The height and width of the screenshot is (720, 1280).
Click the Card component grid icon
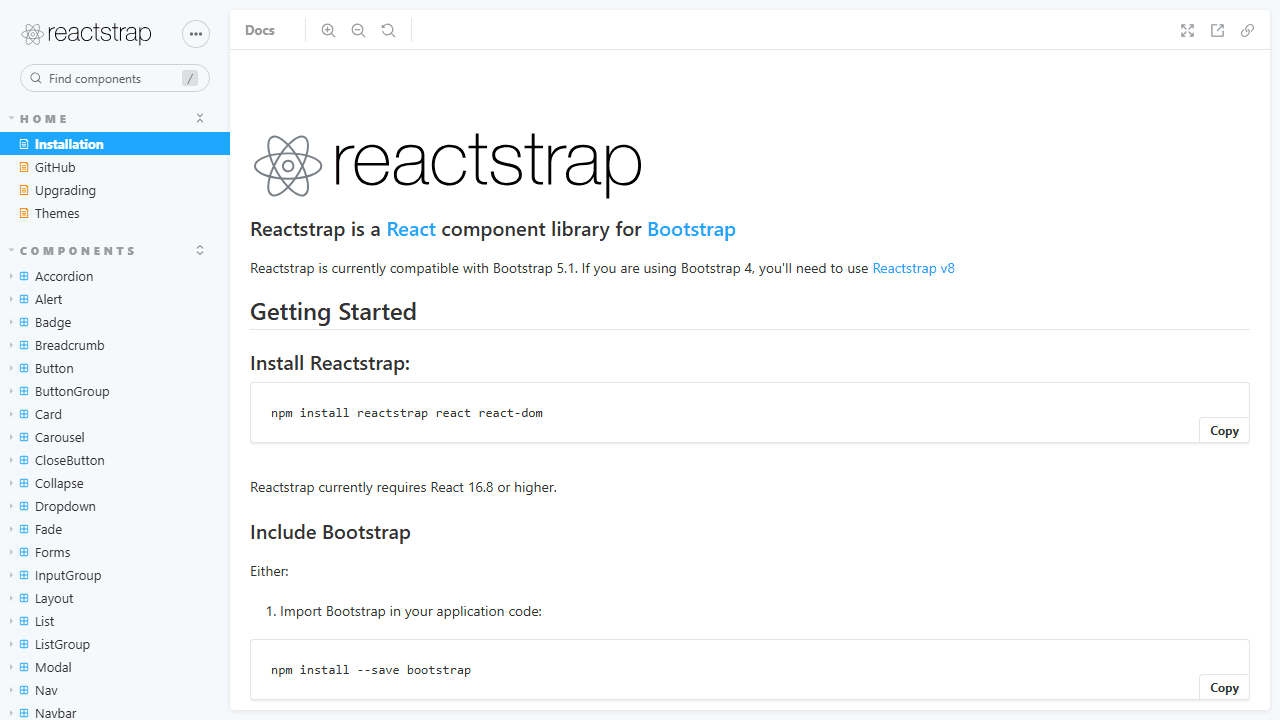(x=25, y=415)
